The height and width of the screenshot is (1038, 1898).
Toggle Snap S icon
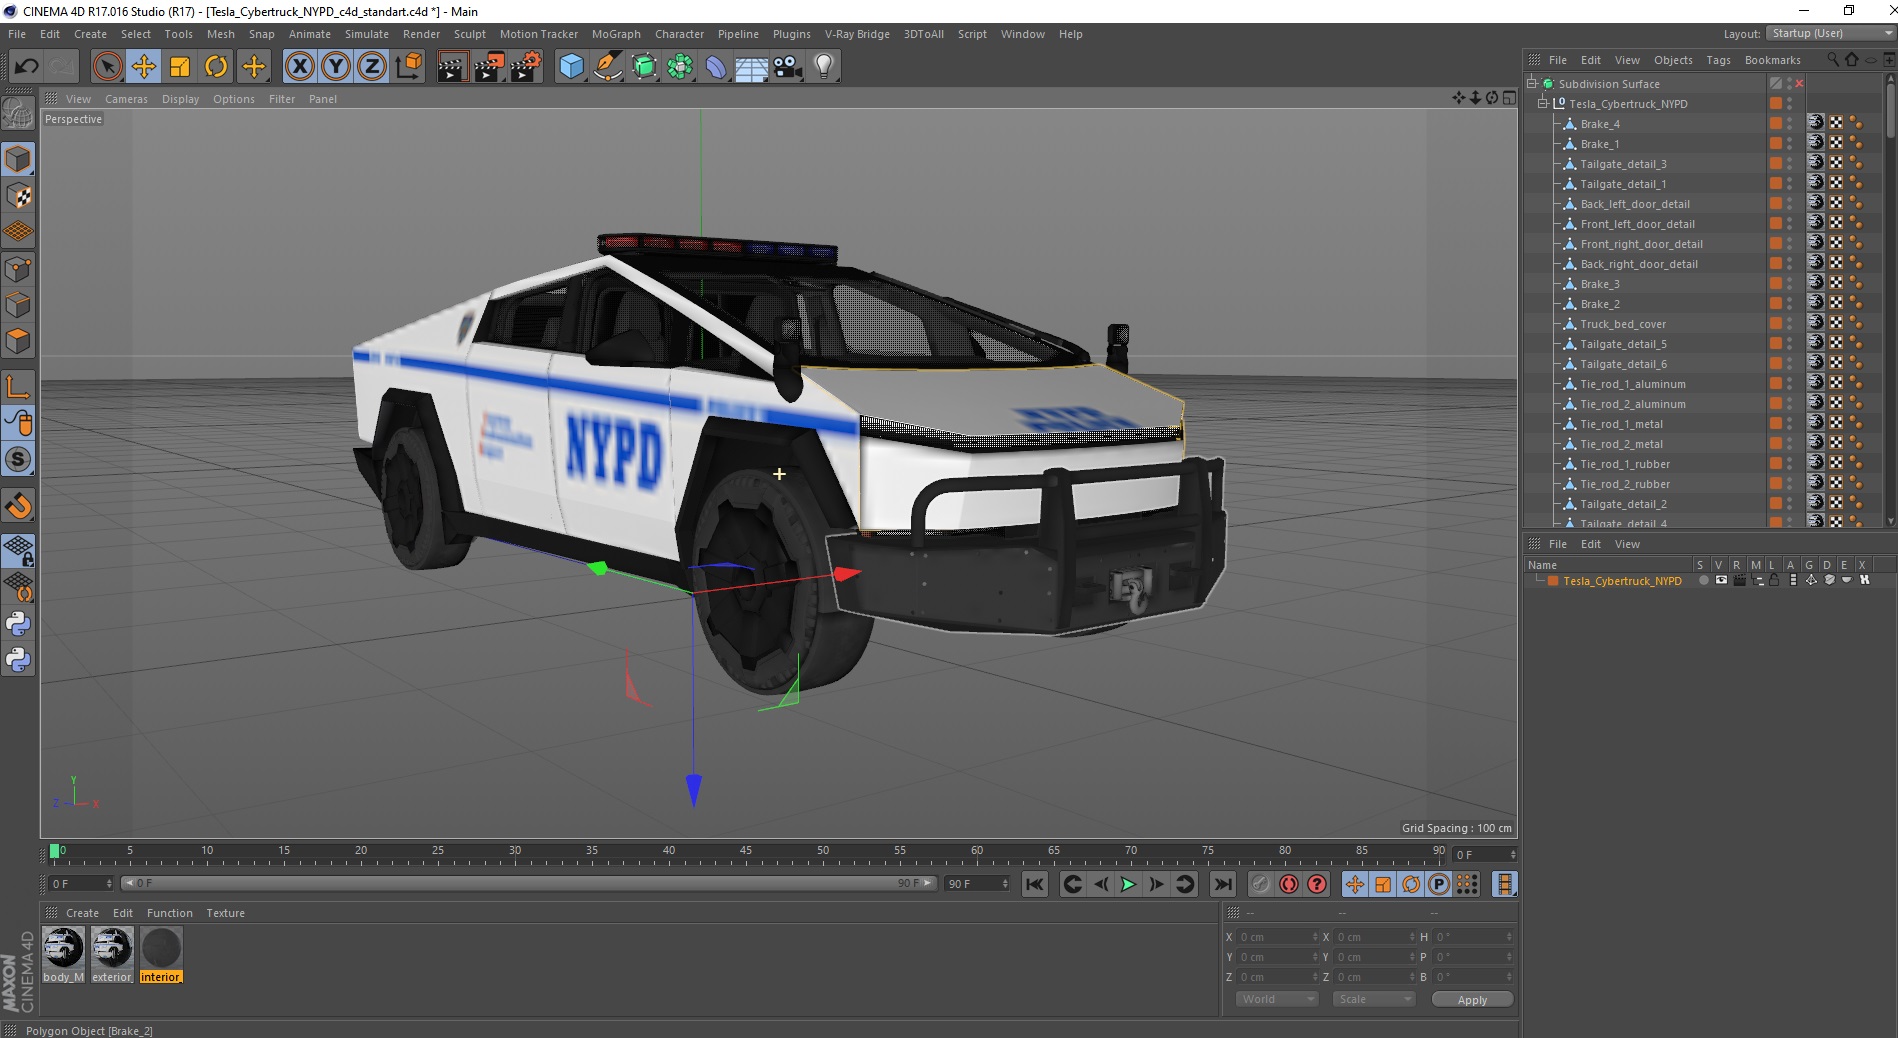[x=18, y=459]
